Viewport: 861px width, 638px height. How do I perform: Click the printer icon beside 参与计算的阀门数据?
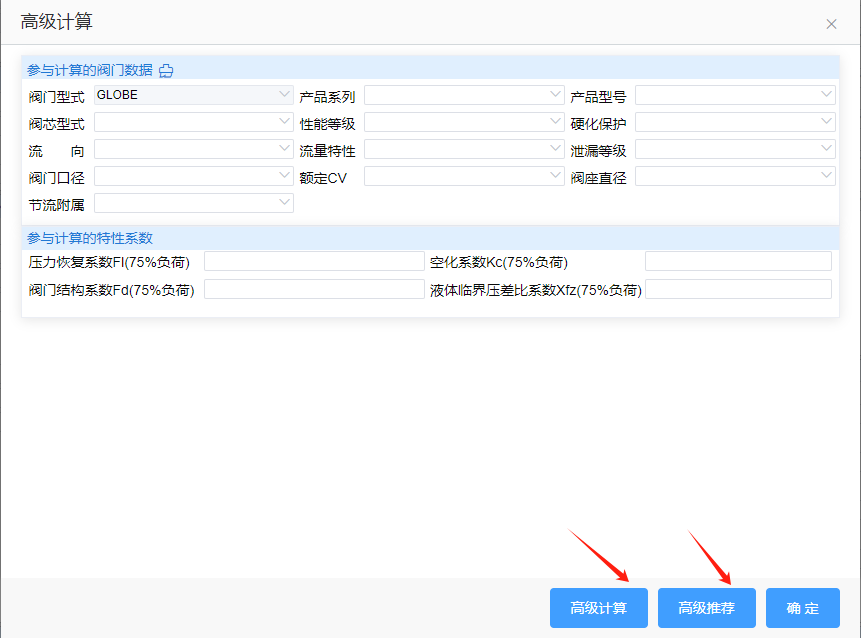(x=167, y=70)
